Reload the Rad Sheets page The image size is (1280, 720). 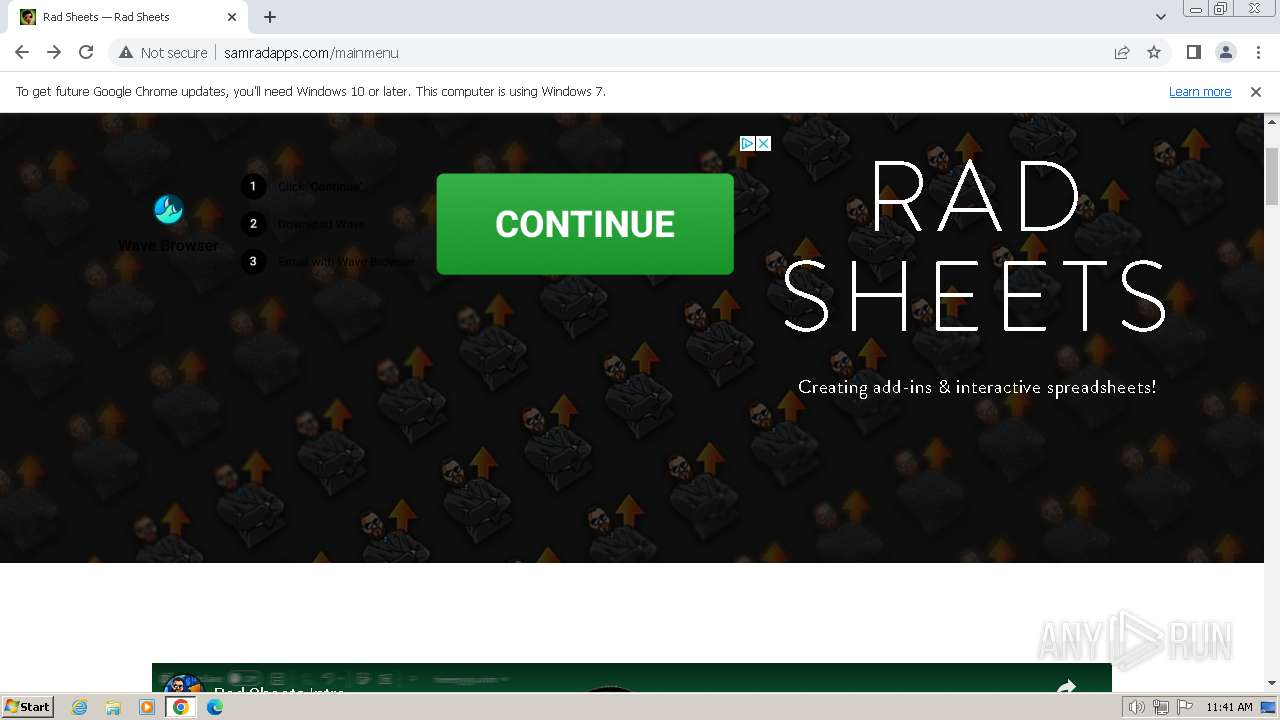pos(86,52)
